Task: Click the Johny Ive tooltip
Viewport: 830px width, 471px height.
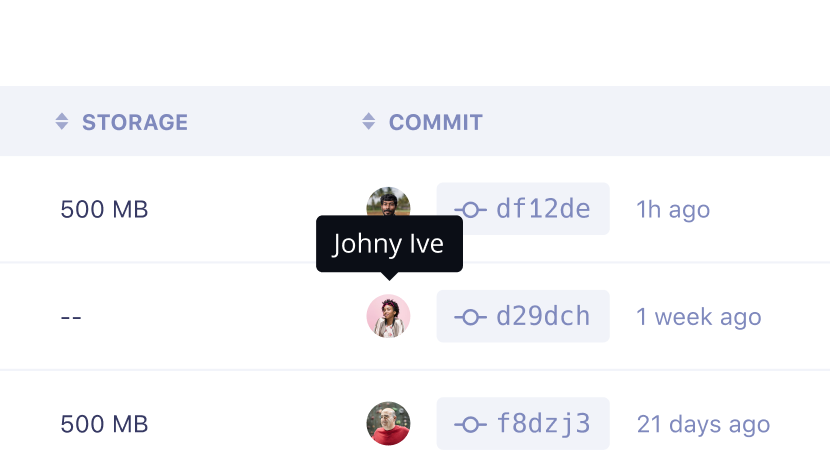Action: [389, 244]
